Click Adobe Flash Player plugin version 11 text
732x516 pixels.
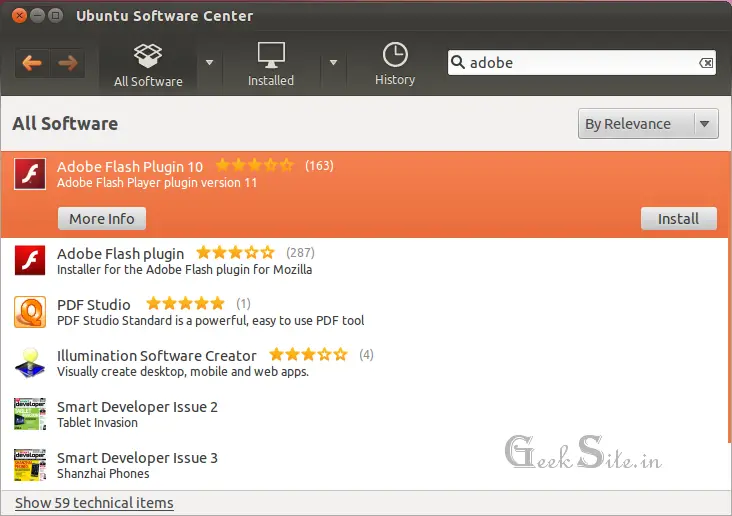click(x=157, y=183)
